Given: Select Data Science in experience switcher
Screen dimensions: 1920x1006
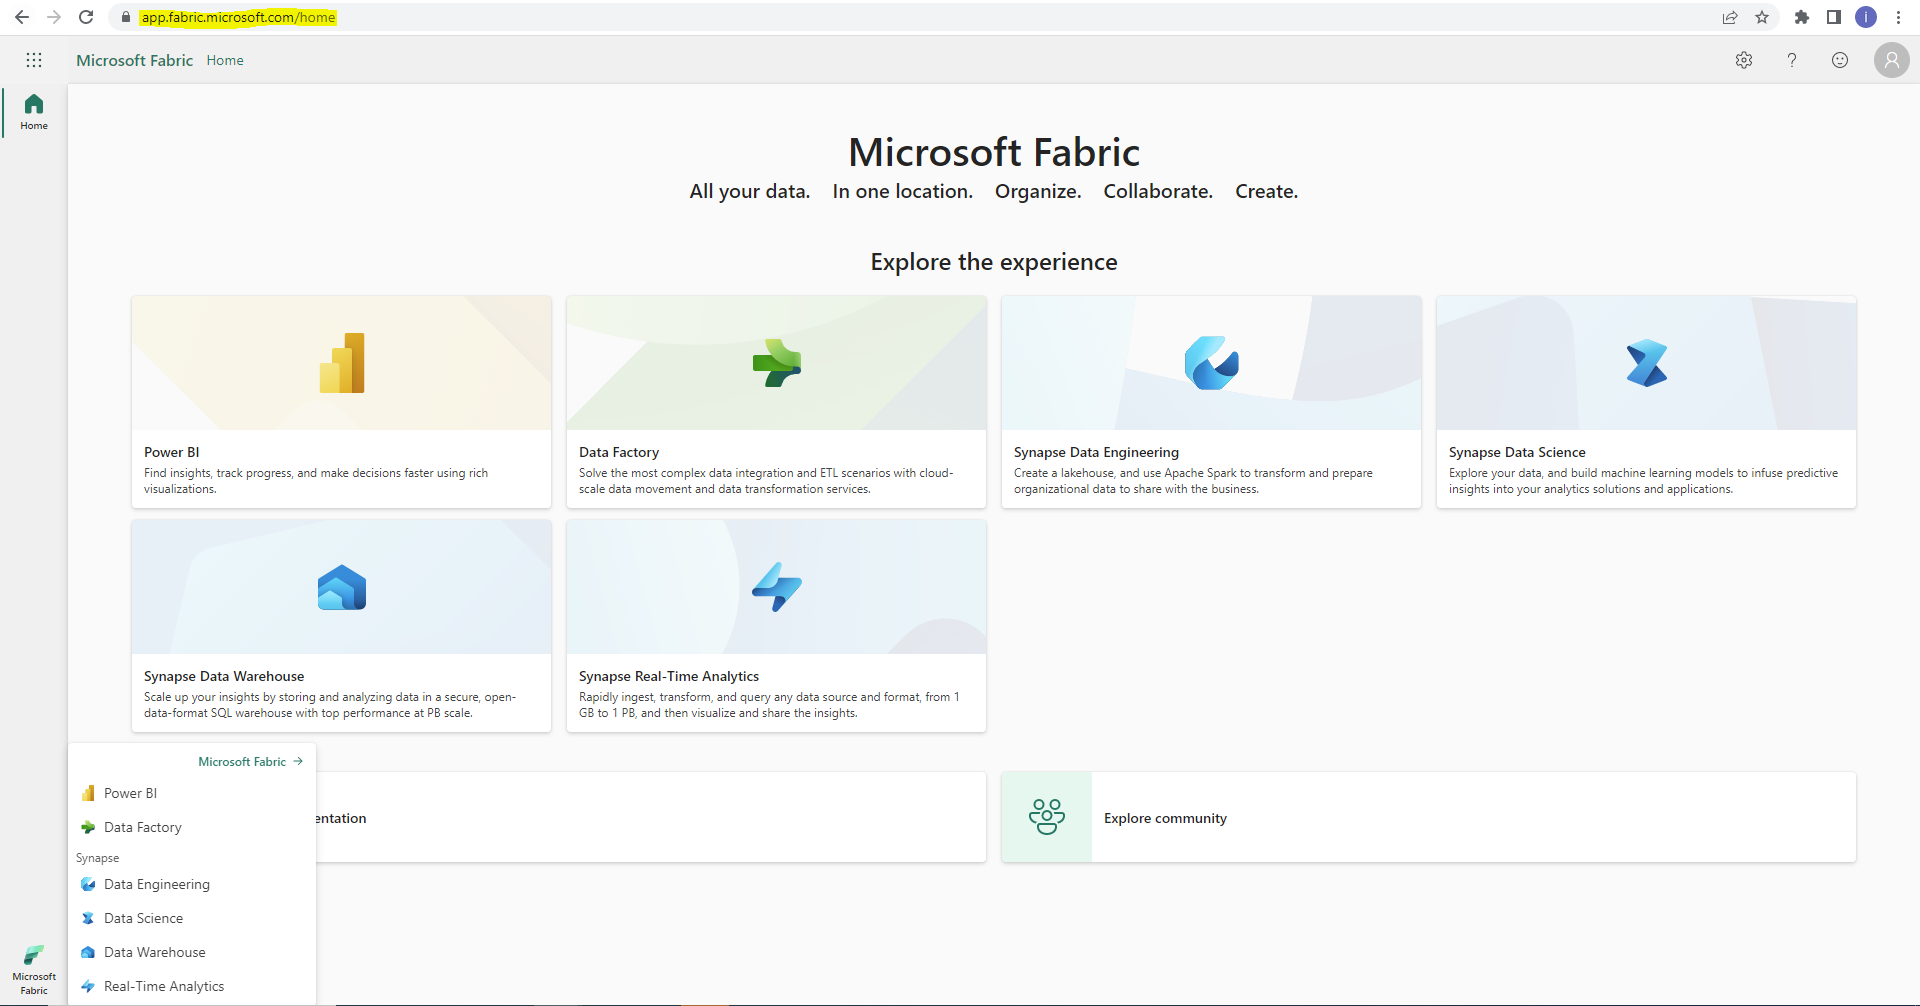Looking at the screenshot, I should coord(192,918).
